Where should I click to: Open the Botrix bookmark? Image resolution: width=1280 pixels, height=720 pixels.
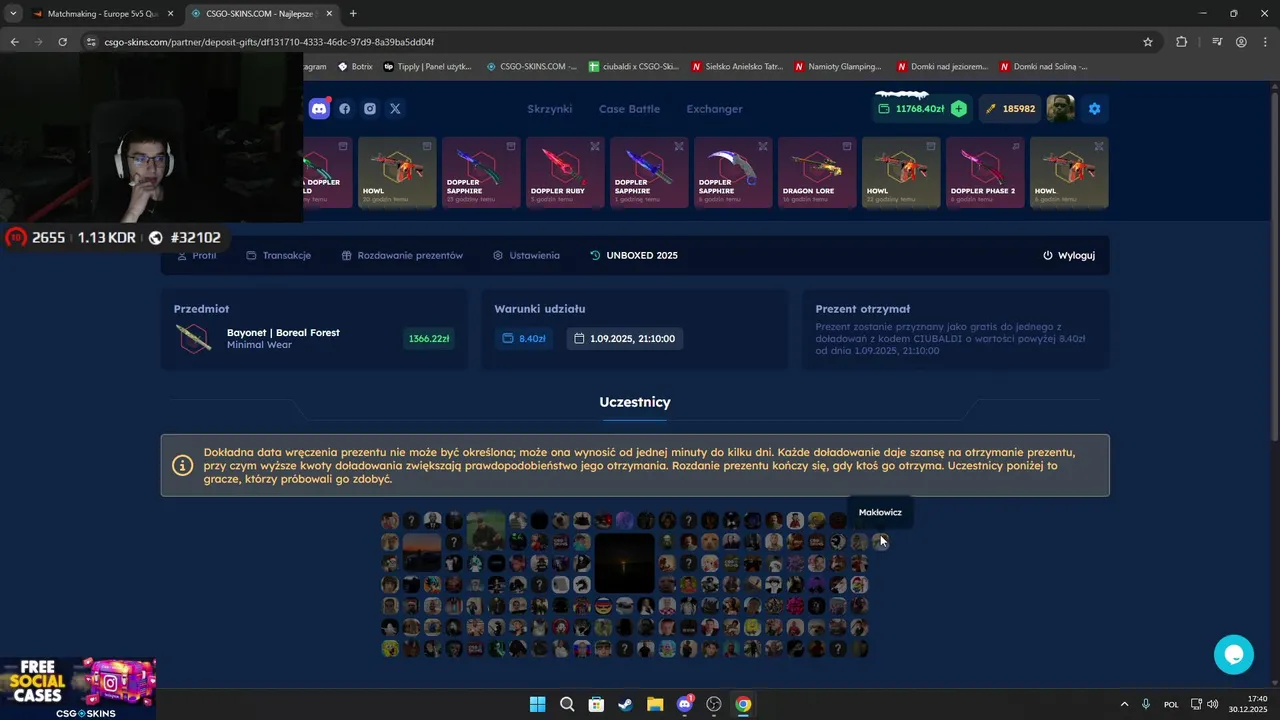[355, 67]
